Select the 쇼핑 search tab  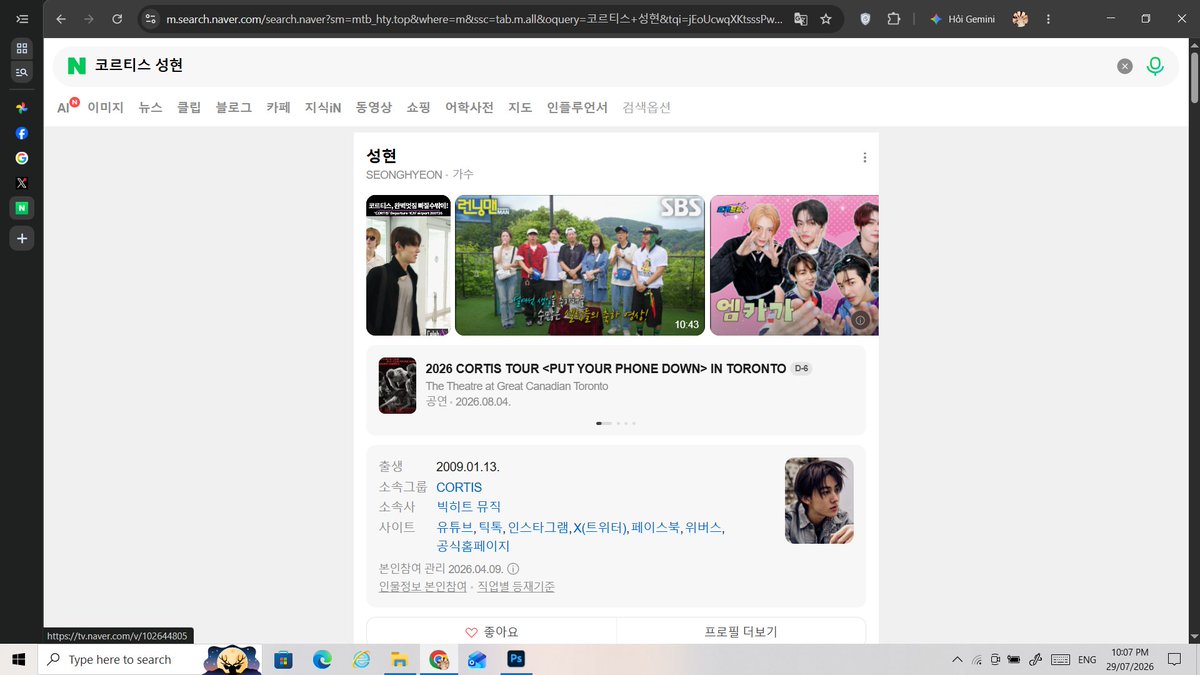click(418, 107)
